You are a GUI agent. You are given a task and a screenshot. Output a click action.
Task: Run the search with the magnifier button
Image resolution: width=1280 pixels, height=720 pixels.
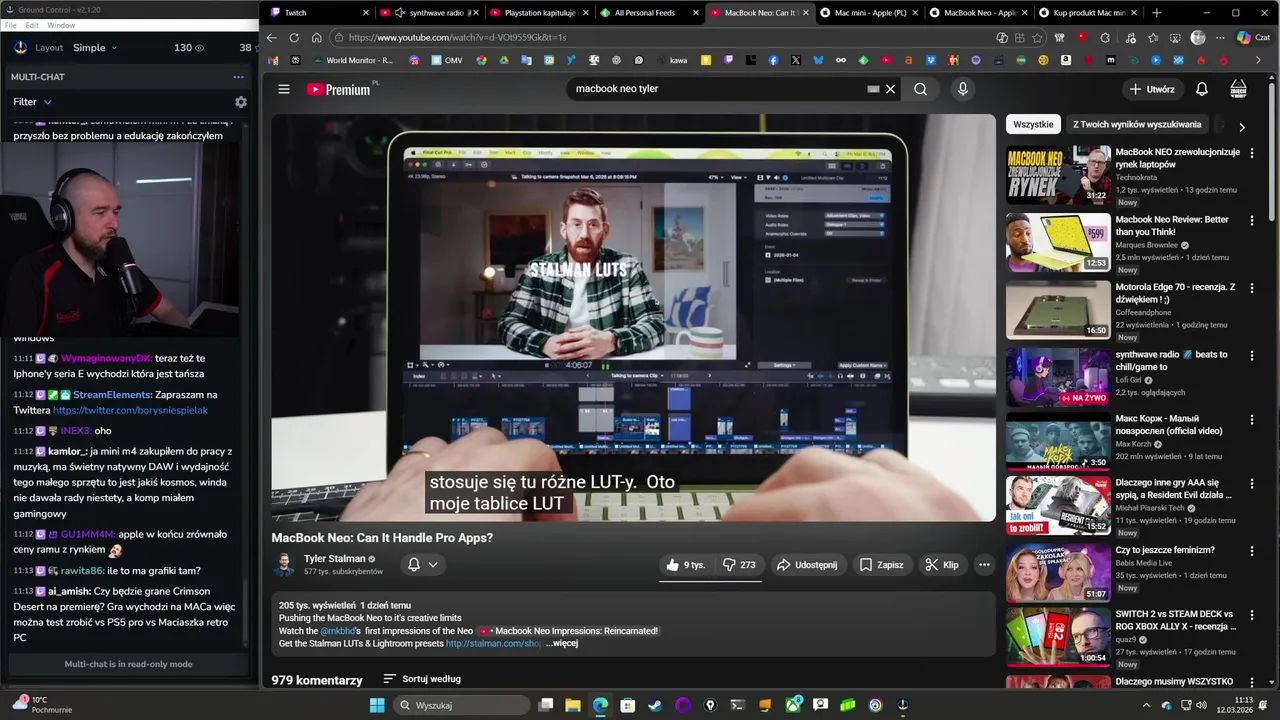pyautogui.click(x=920, y=89)
